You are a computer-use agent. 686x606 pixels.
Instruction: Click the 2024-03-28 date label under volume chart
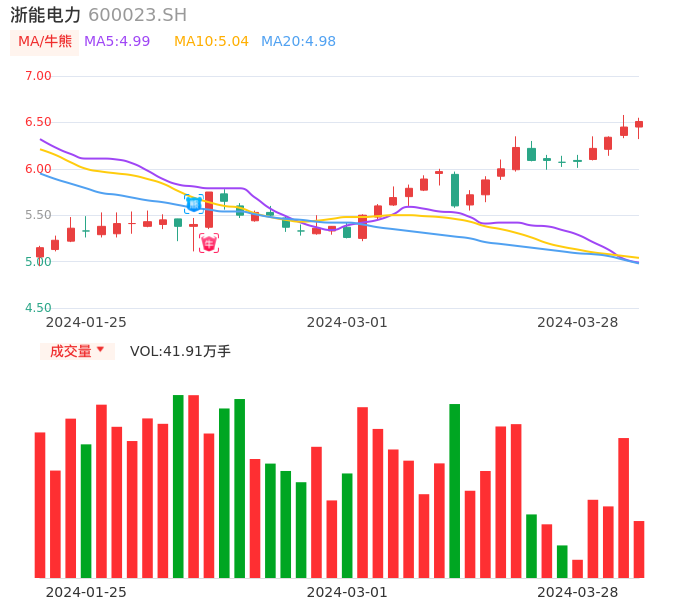578,592
